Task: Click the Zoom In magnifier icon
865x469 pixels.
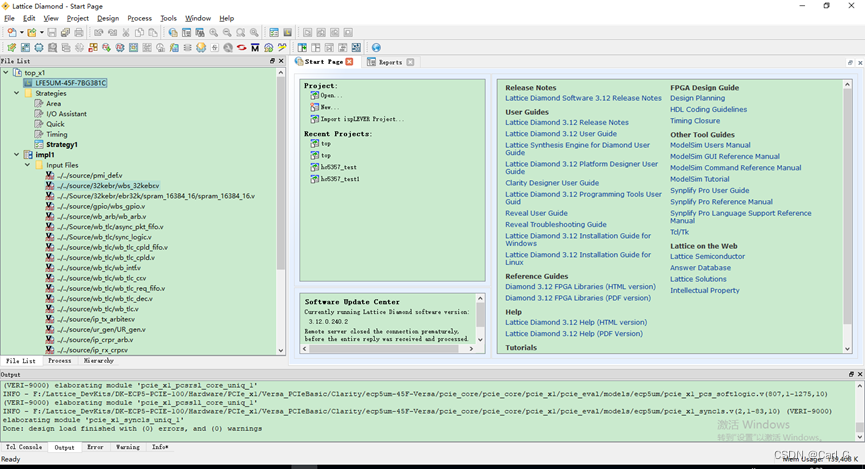Action: coord(213,33)
